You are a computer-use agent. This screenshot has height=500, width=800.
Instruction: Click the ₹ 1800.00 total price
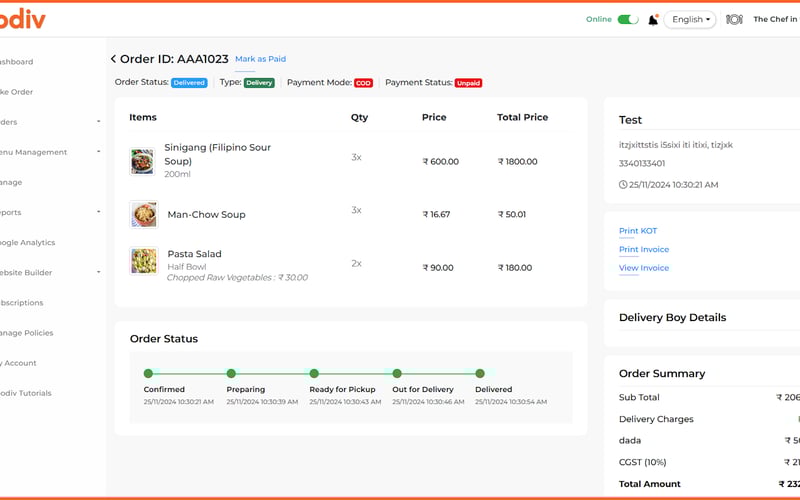pos(517,162)
